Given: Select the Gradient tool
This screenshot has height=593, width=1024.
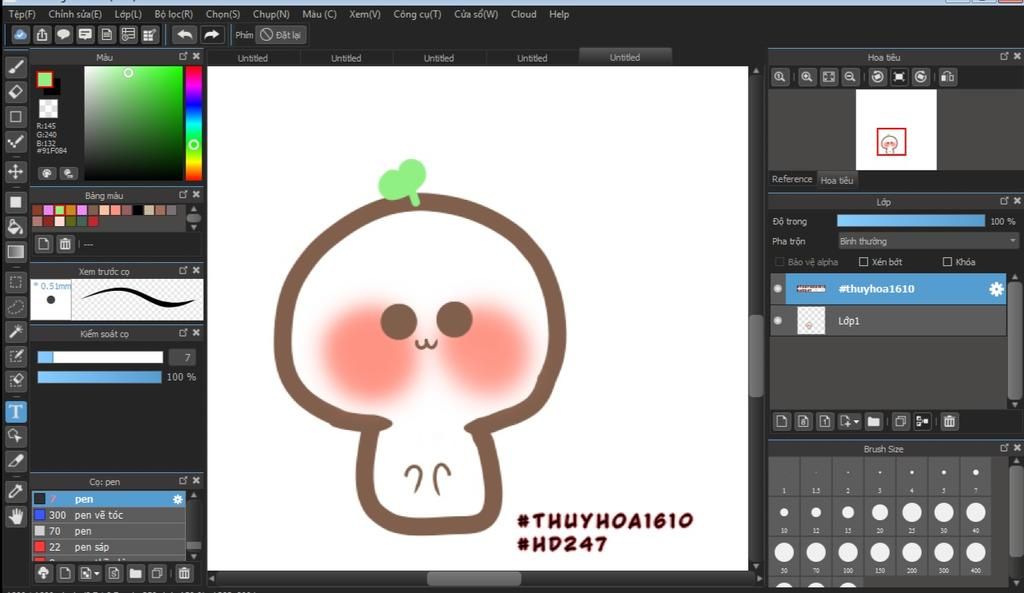Looking at the screenshot, I should coord(16,251).
